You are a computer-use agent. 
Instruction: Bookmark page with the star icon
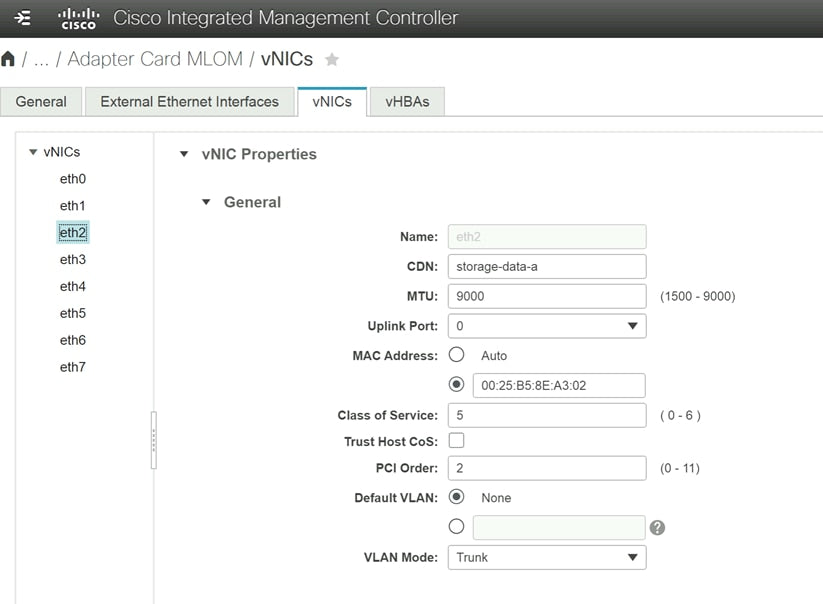click(x=332, y=60)
